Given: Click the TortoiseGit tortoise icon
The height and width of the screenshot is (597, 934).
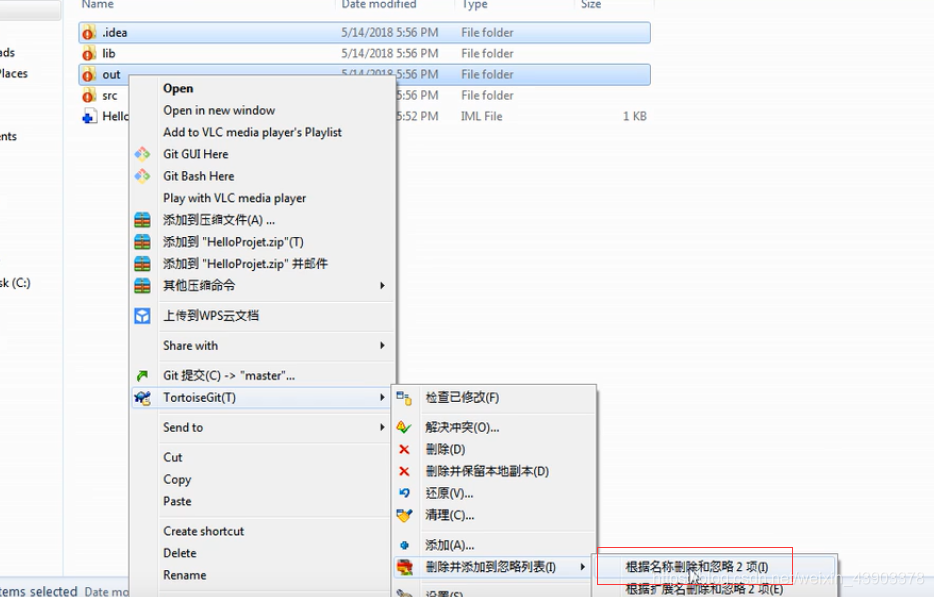Looking at the screenshot, I should (x=142, y=397).
